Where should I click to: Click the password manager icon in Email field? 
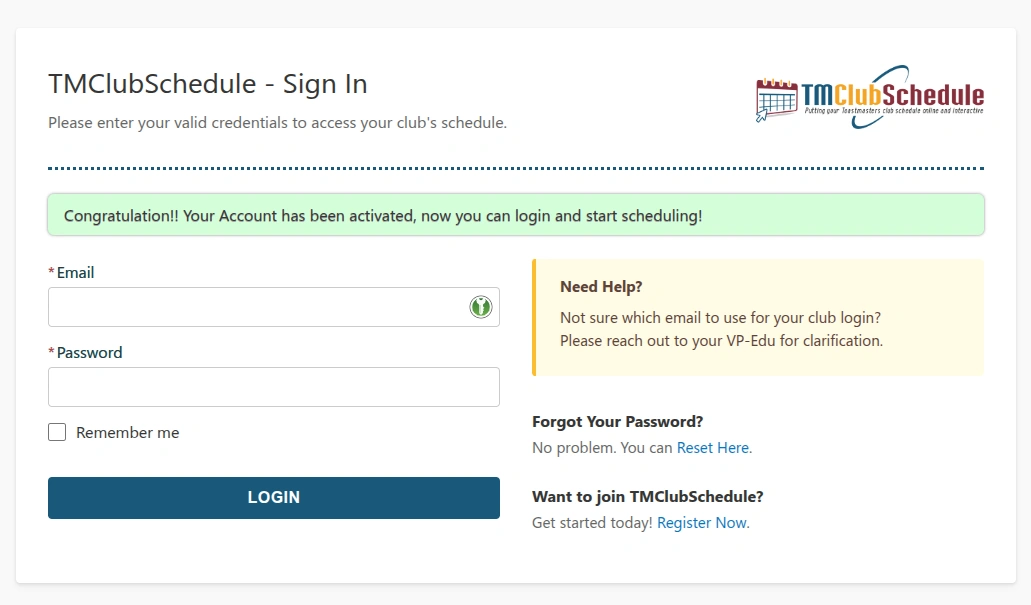point(480,307)
